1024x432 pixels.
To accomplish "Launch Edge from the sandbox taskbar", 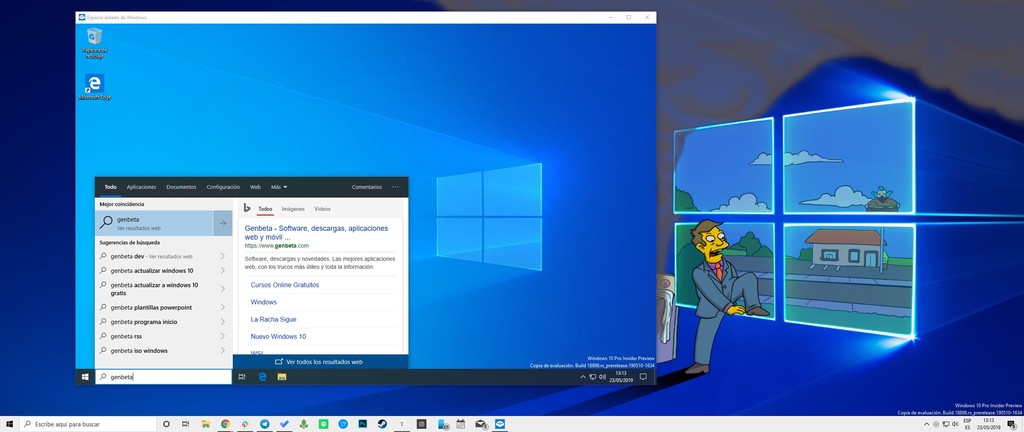I will (x=262, y=377).
